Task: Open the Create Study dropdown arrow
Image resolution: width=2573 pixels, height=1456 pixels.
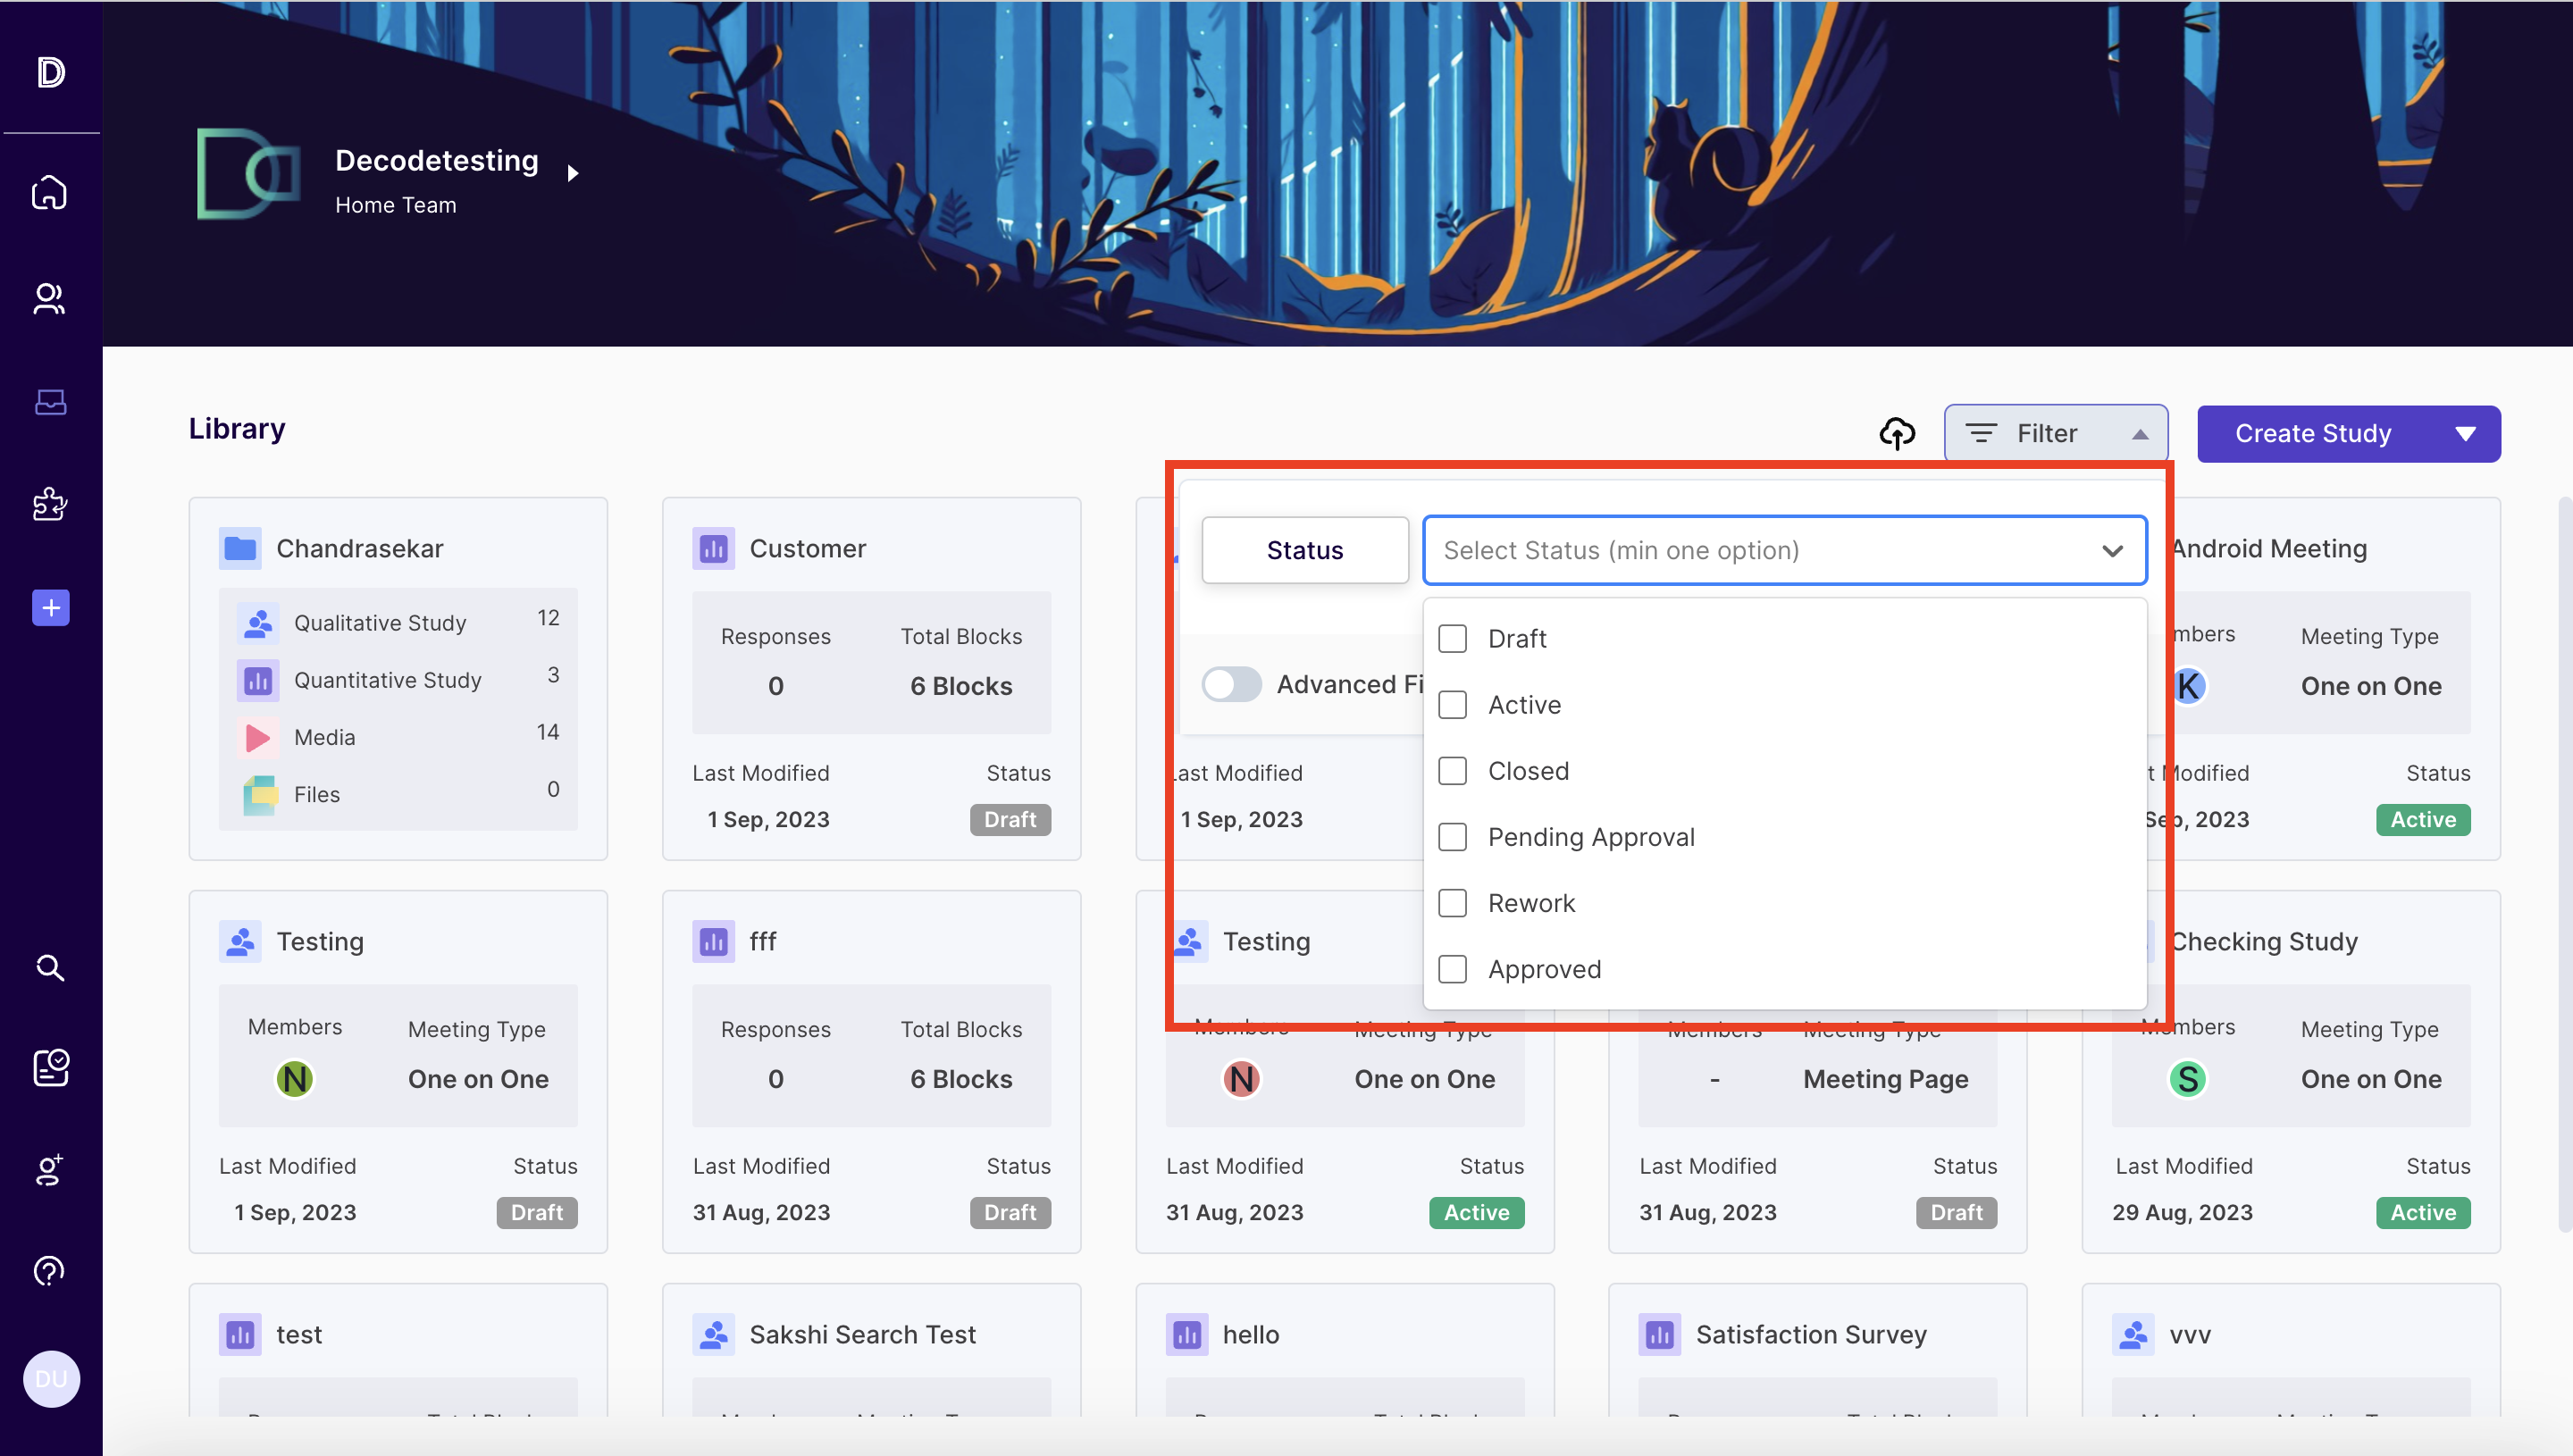Action: tap(2465, 433)
